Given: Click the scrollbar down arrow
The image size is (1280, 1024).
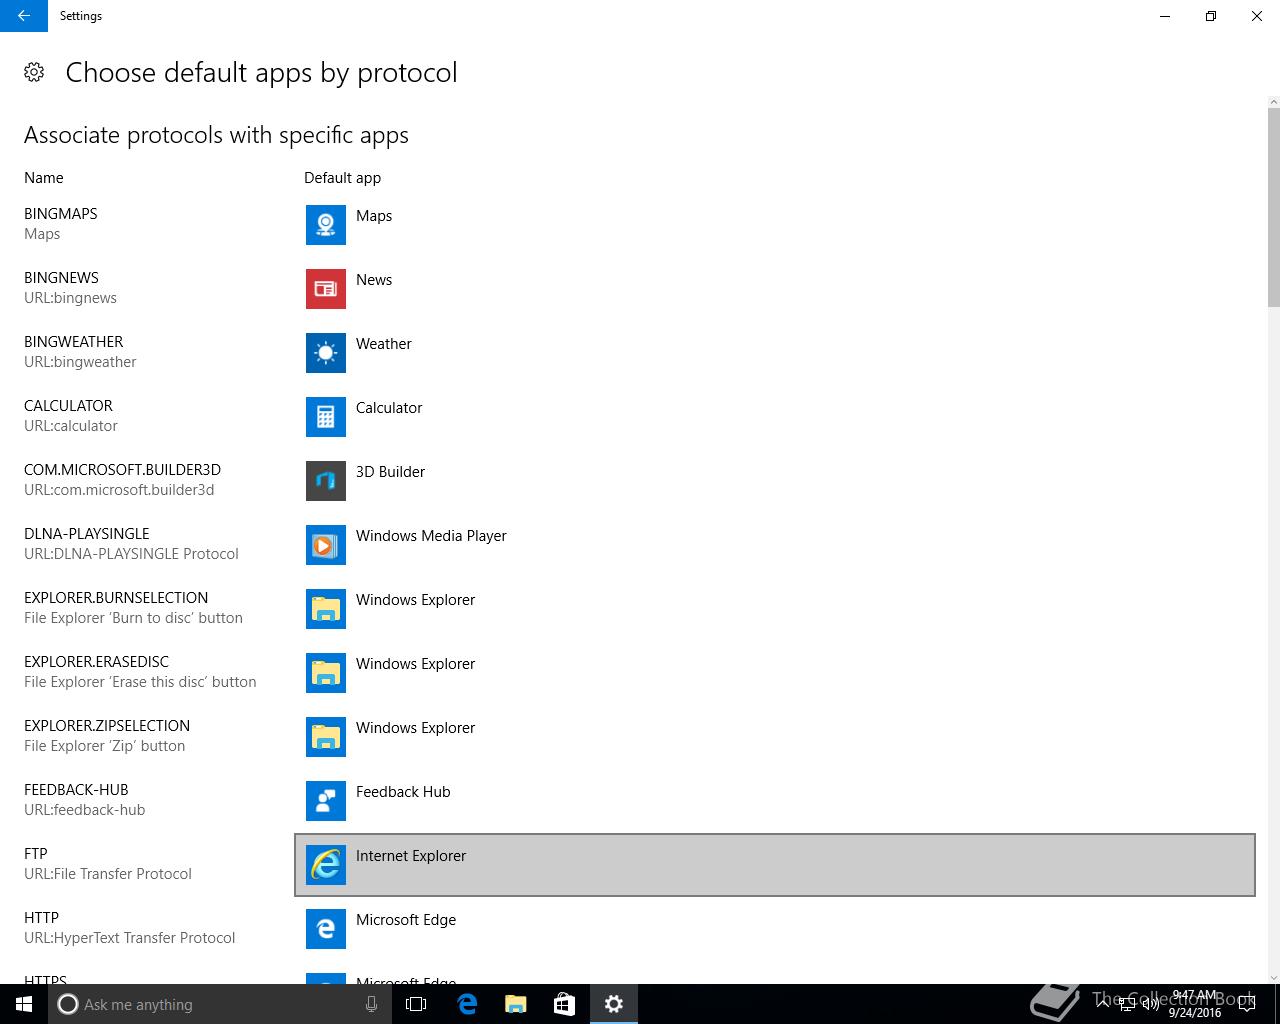Looking at the screenshot, I should [1273, 977].
